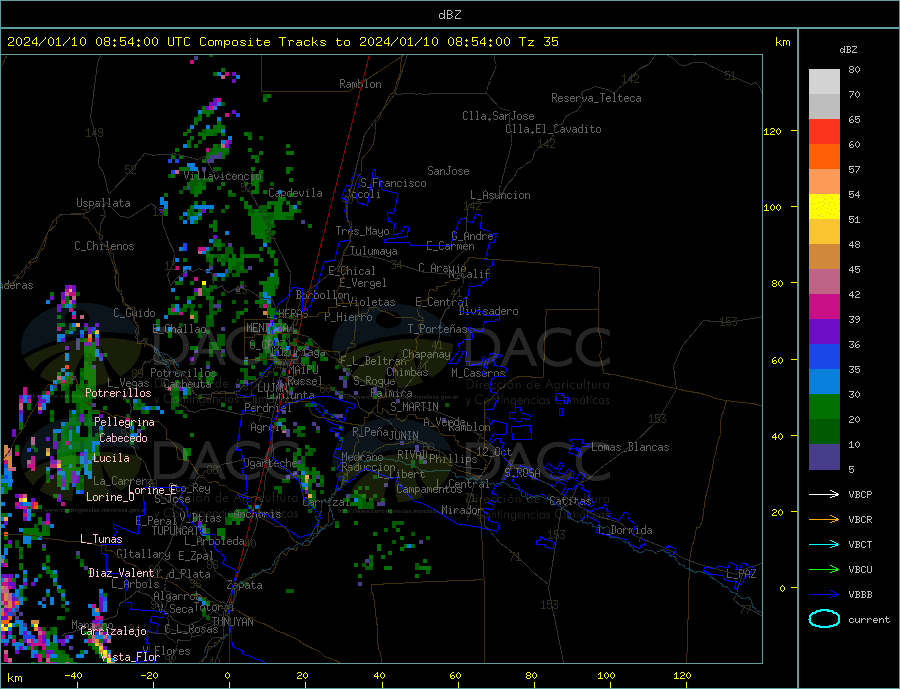Click the 'L_PAZ' map label

741,574
